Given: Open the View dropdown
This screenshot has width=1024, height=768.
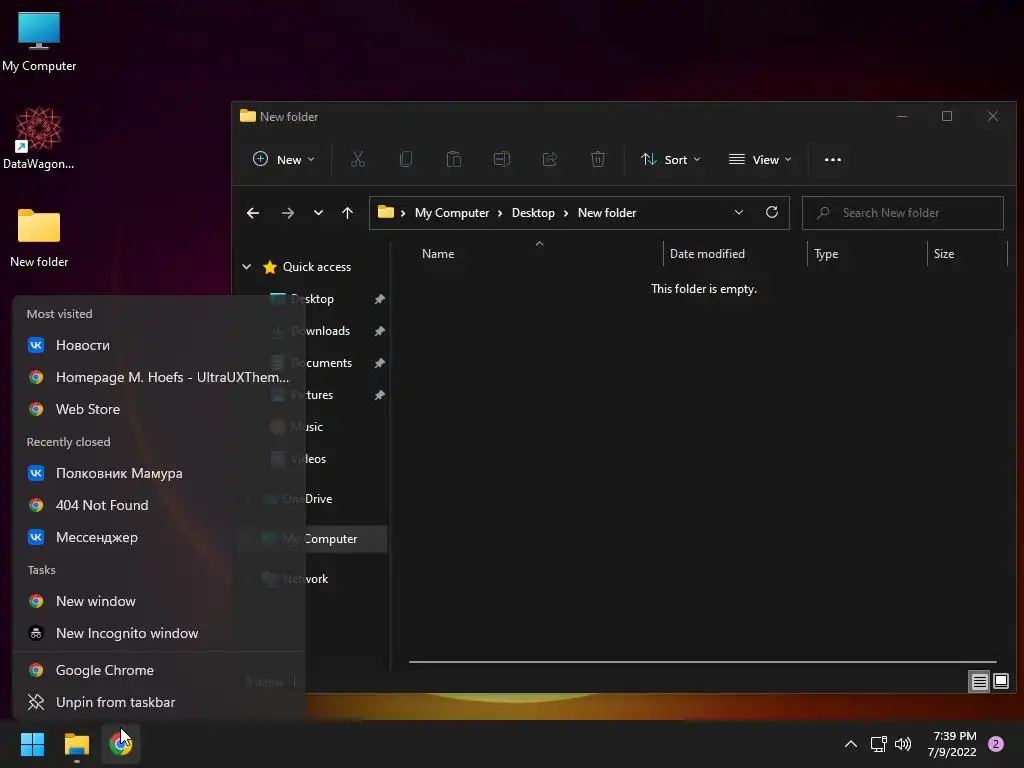Looking at the screenshot, I should coord(760,159).
